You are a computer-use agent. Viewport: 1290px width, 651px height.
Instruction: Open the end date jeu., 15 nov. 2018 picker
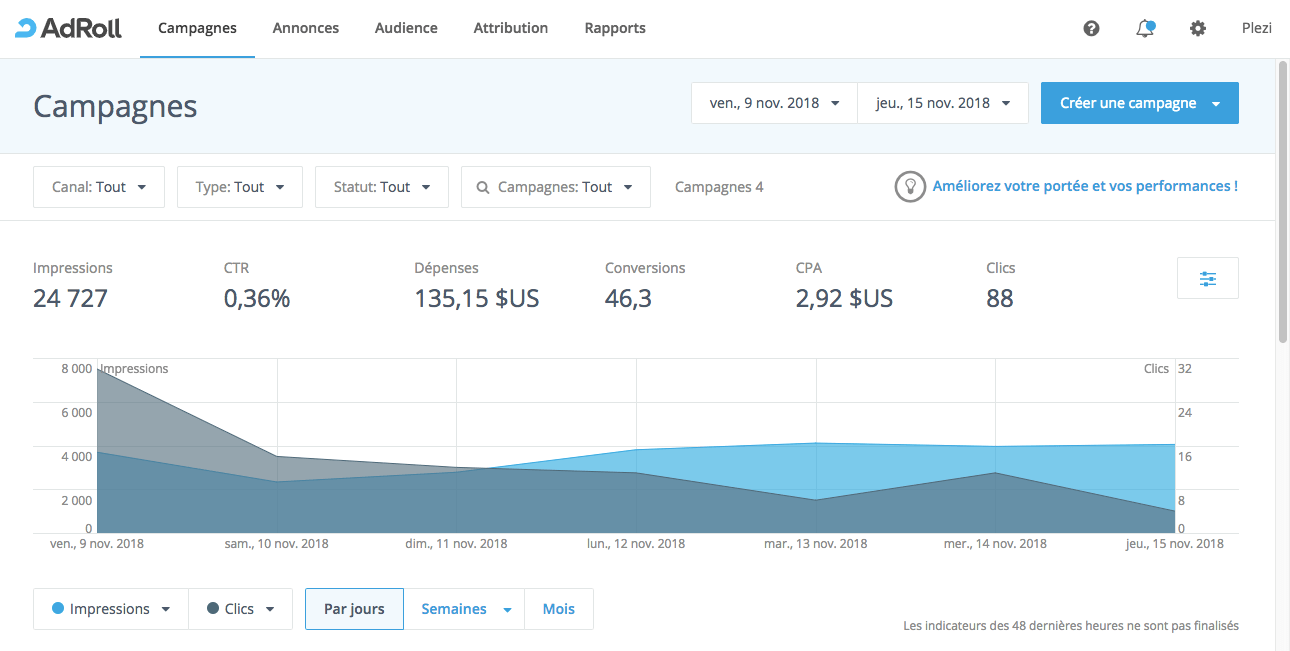pos(943,103)
